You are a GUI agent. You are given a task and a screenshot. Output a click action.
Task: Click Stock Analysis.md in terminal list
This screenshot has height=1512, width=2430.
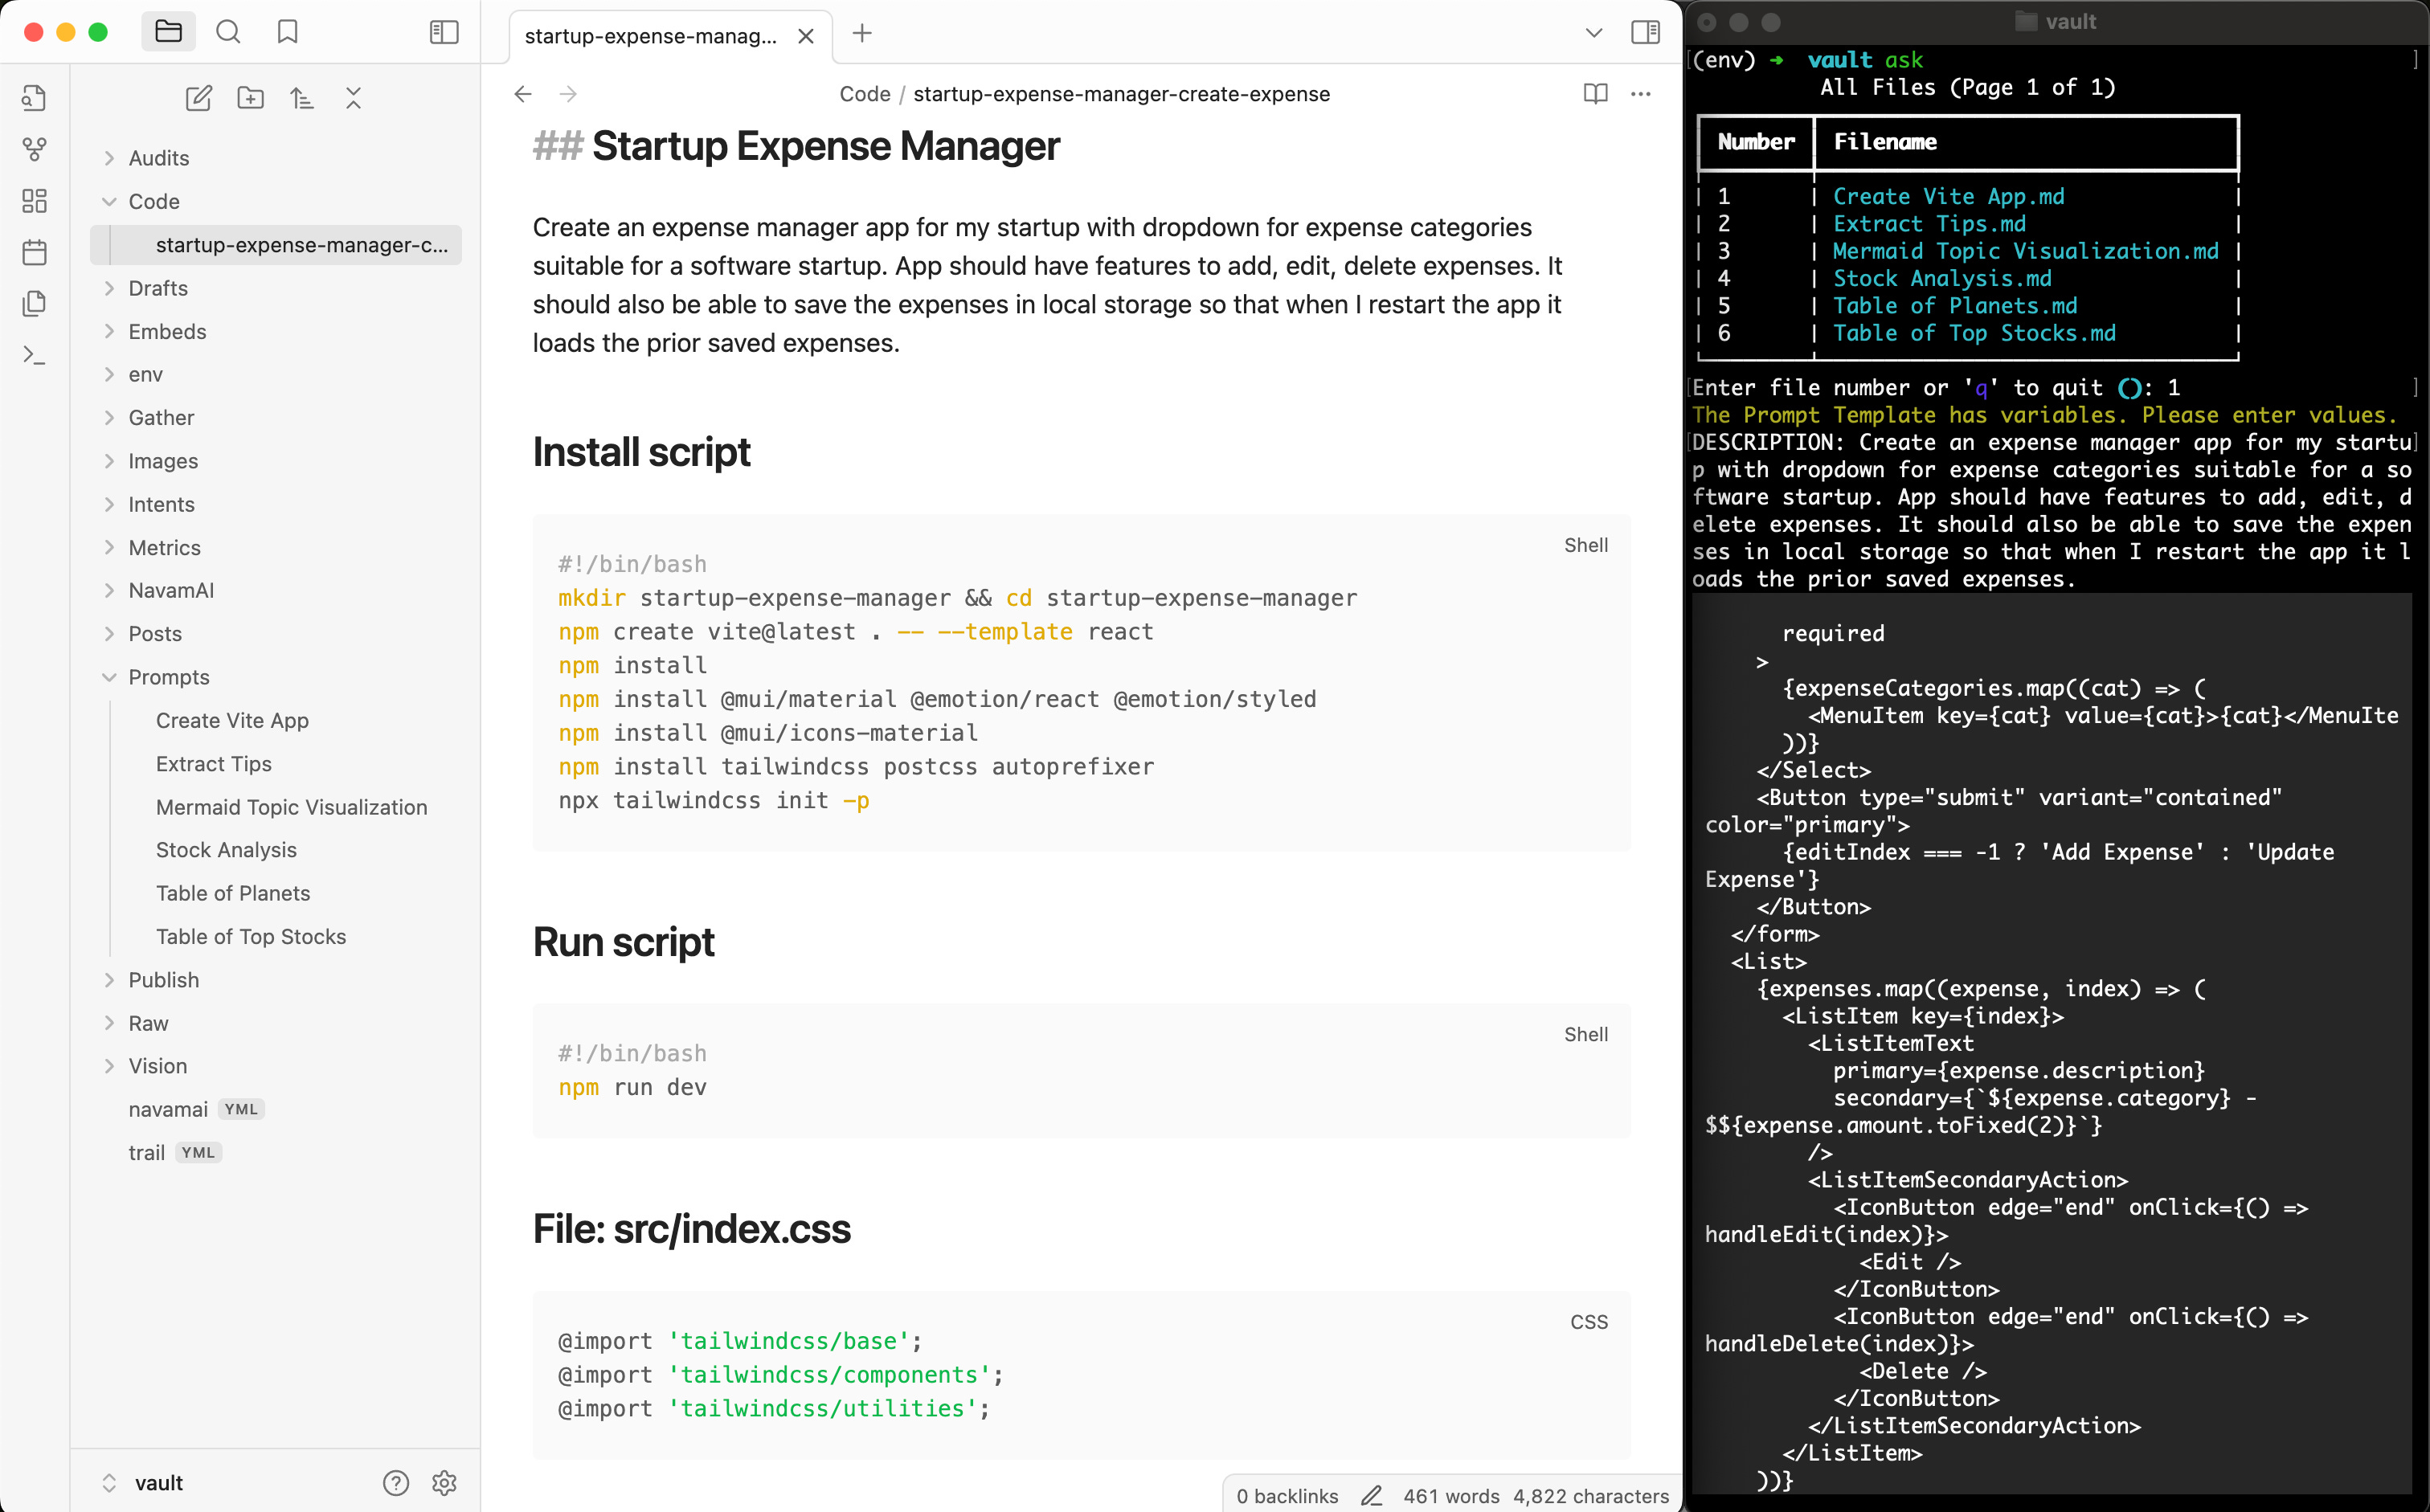pos(1942,278)
